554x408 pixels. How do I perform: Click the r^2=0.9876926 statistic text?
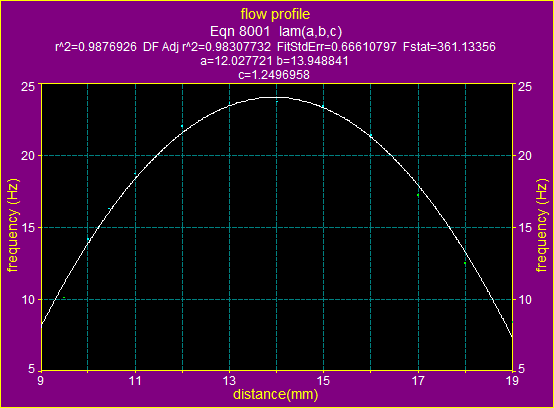click(96, 47)
